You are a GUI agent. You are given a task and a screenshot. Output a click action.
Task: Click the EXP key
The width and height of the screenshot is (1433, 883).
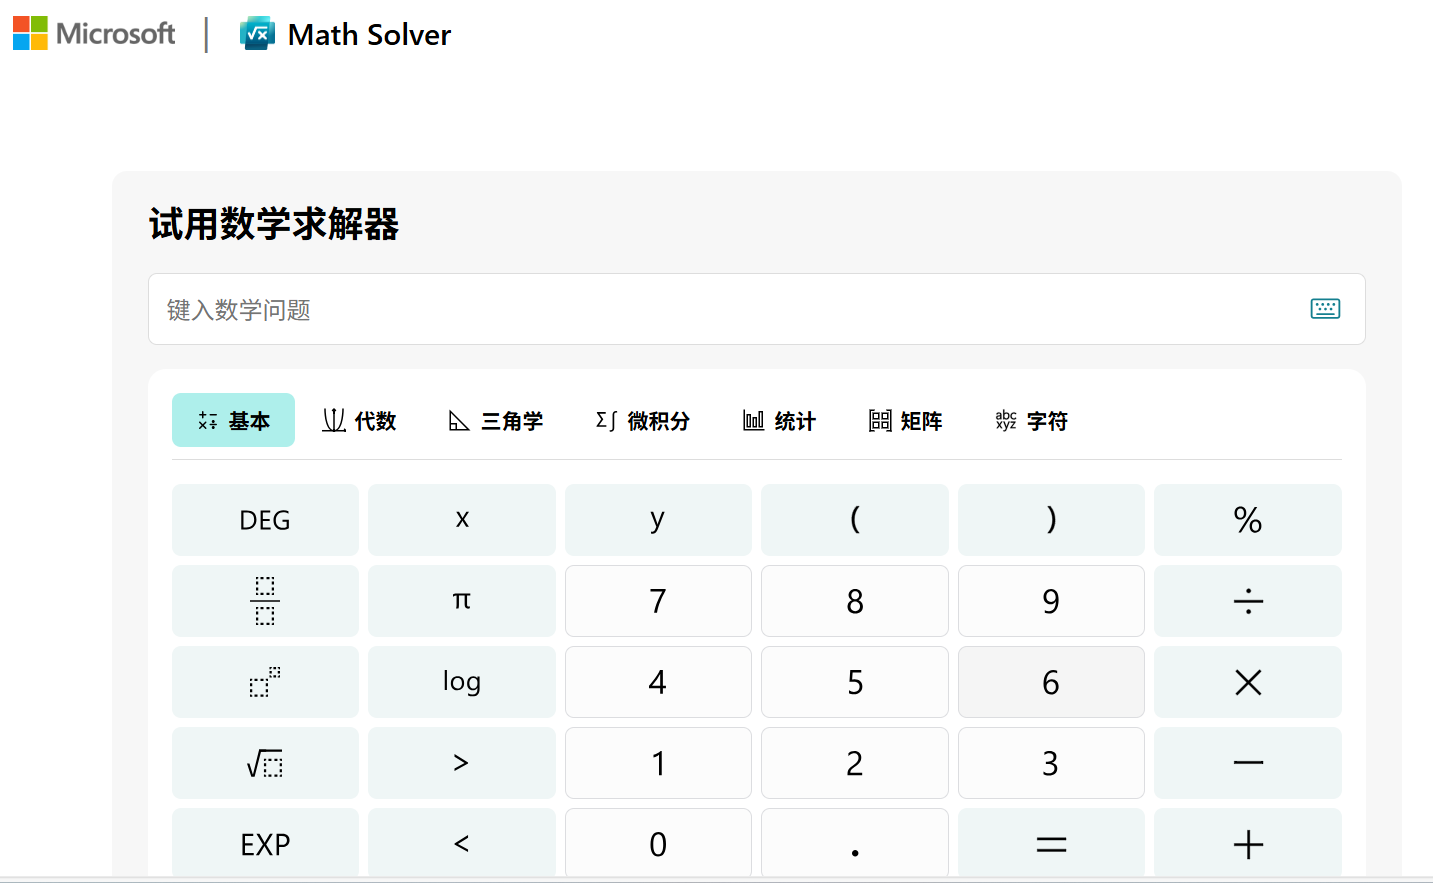[x=265, y=843]
